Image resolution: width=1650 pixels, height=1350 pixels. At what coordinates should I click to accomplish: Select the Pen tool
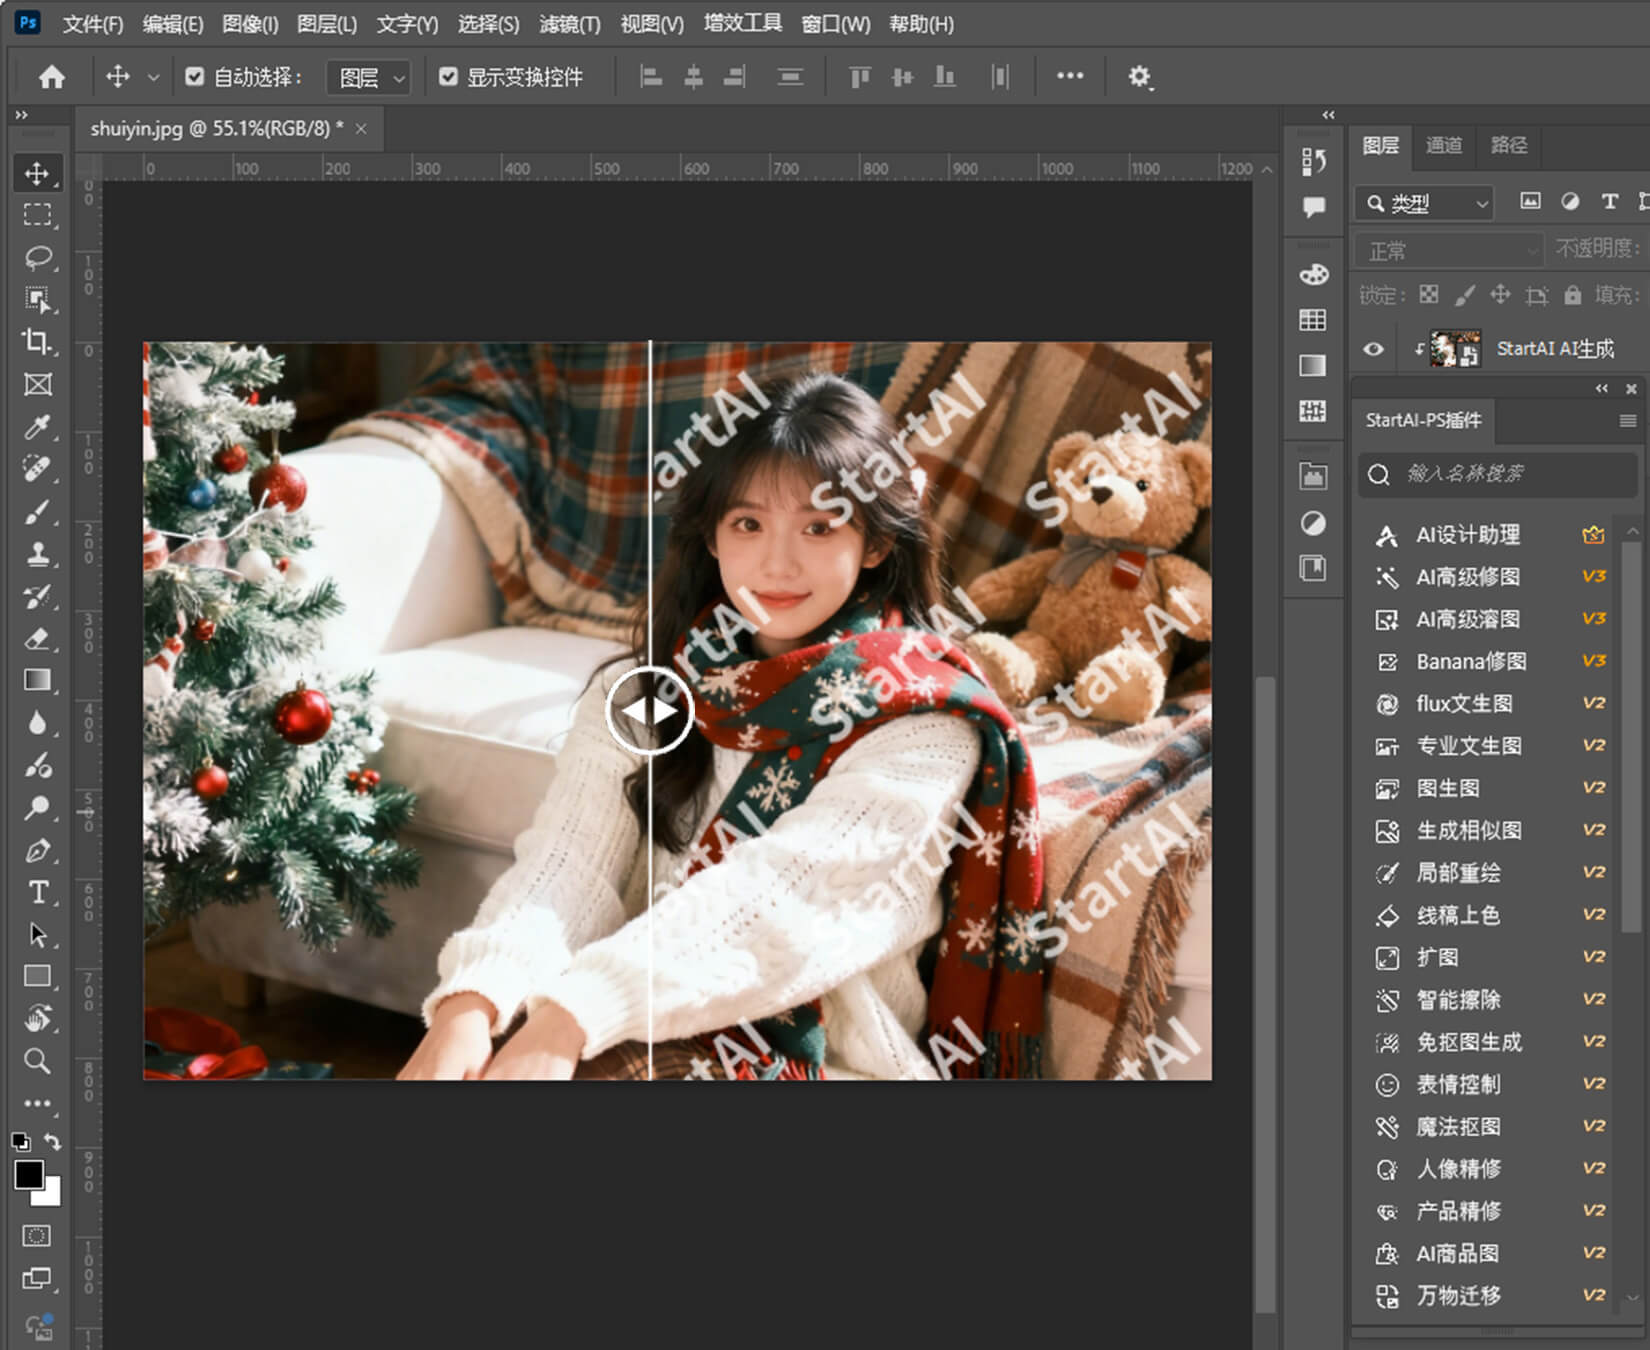(38, 851)
